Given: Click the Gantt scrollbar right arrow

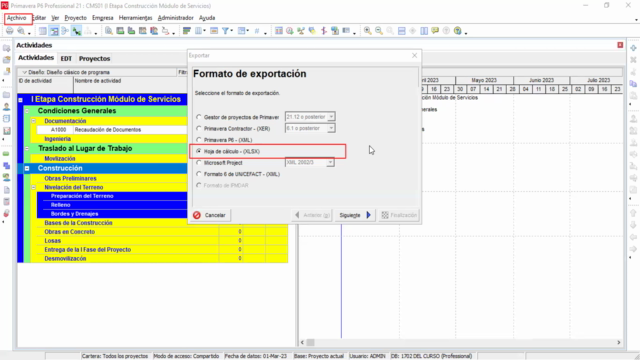Looking at the screenshot, I should pos(619,342).
